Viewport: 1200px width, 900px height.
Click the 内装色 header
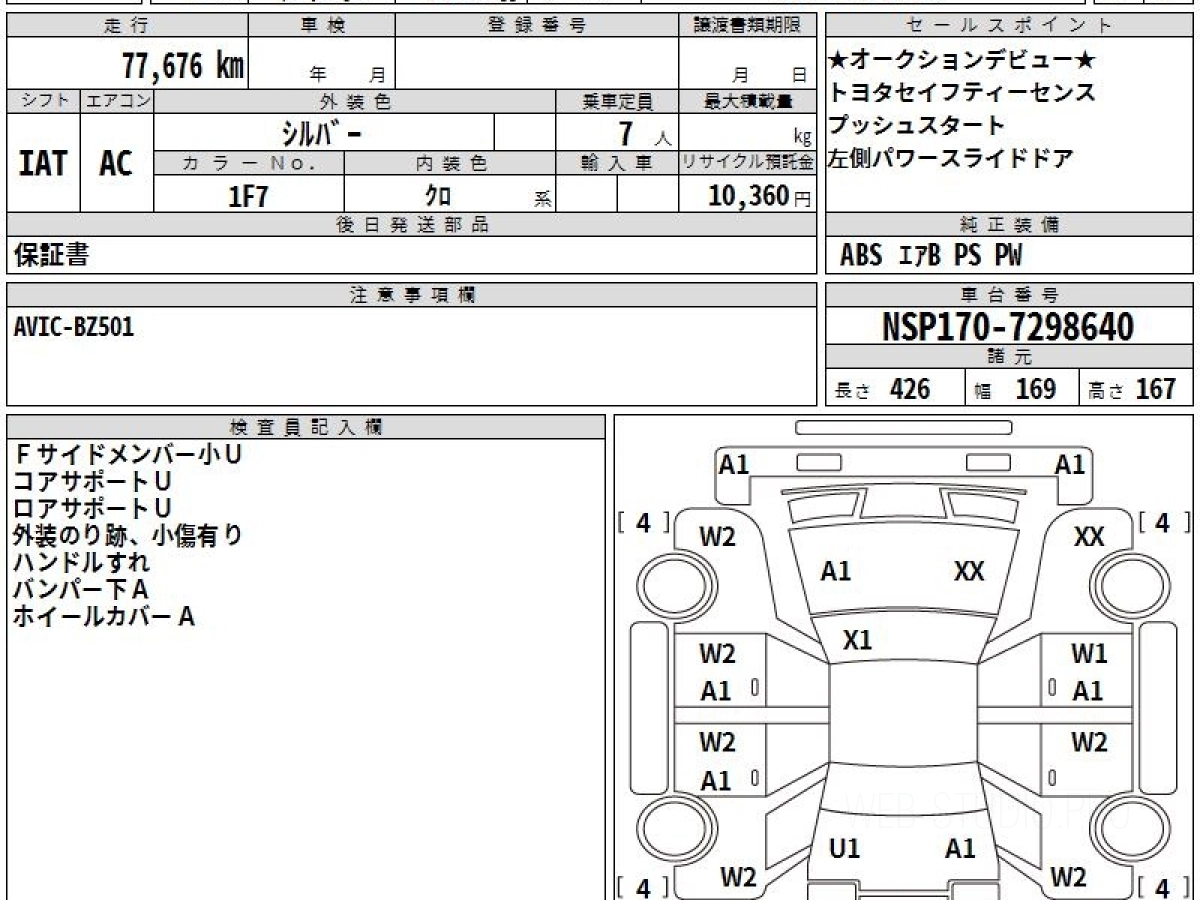(x=451, y=163)
